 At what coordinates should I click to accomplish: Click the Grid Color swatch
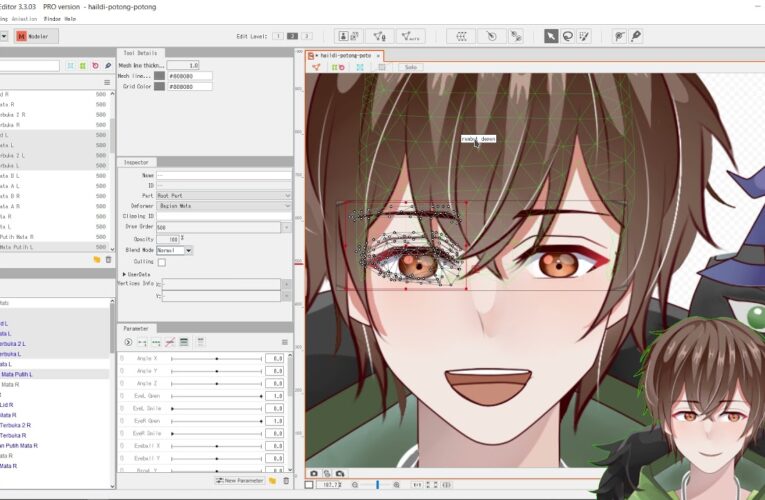pos(159,87)
